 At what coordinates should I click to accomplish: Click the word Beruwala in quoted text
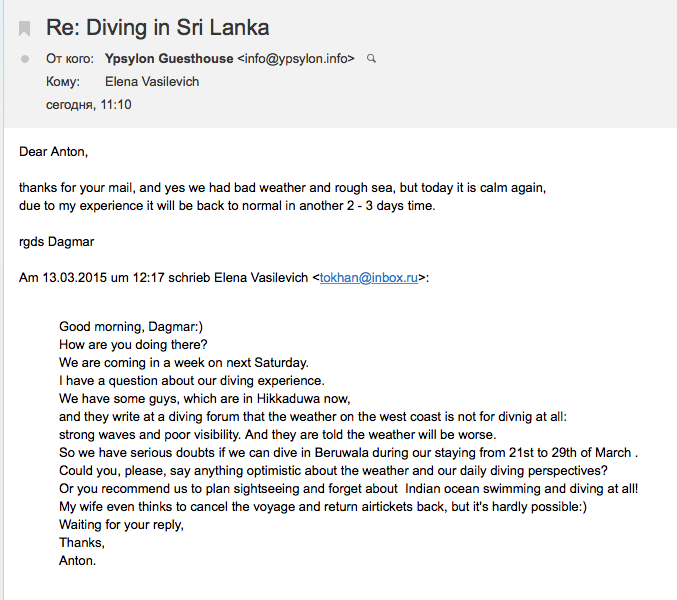[342, 452]
